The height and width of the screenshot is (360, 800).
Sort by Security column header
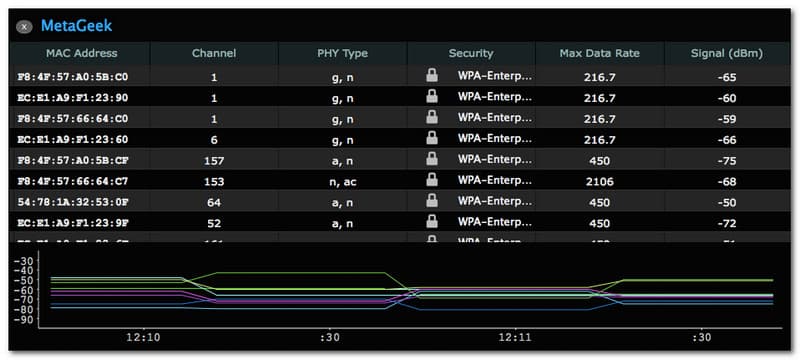[471, 53]
